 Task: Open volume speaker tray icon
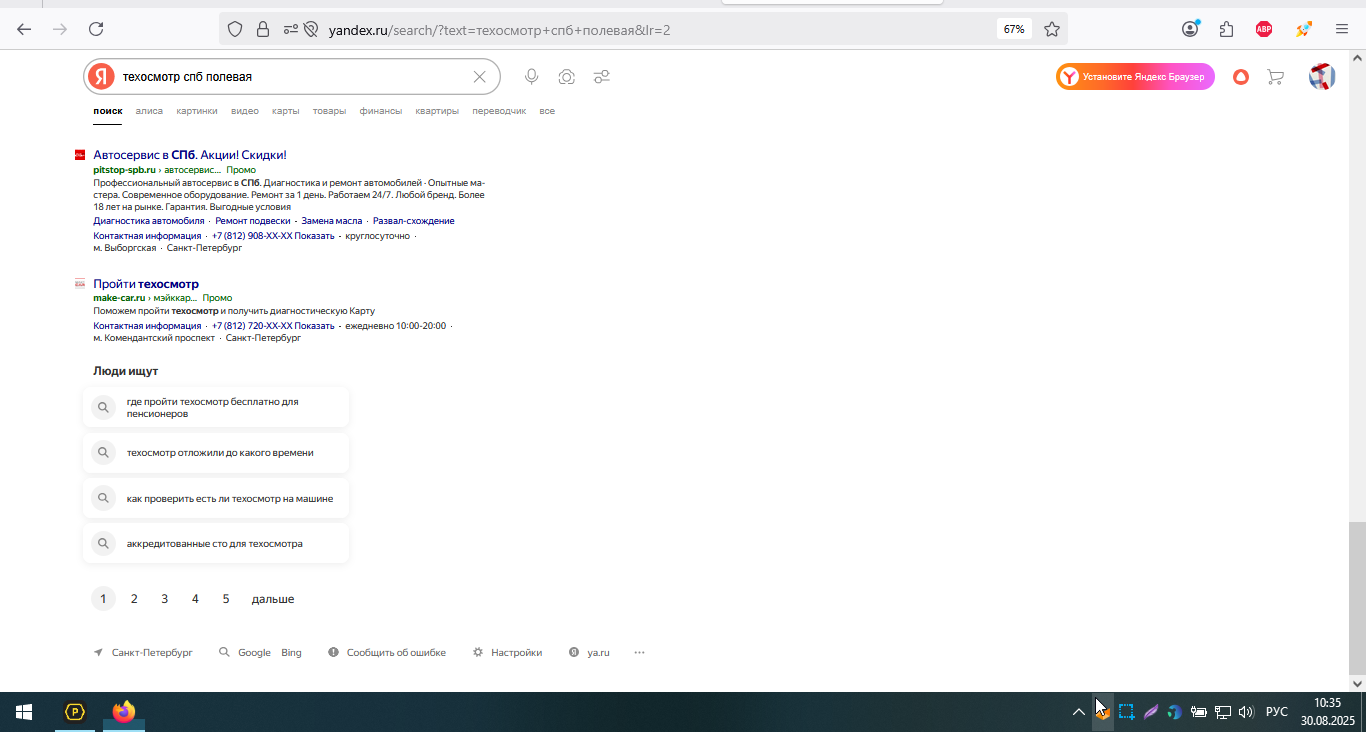pyautogui.click(x=1246, y=712)
